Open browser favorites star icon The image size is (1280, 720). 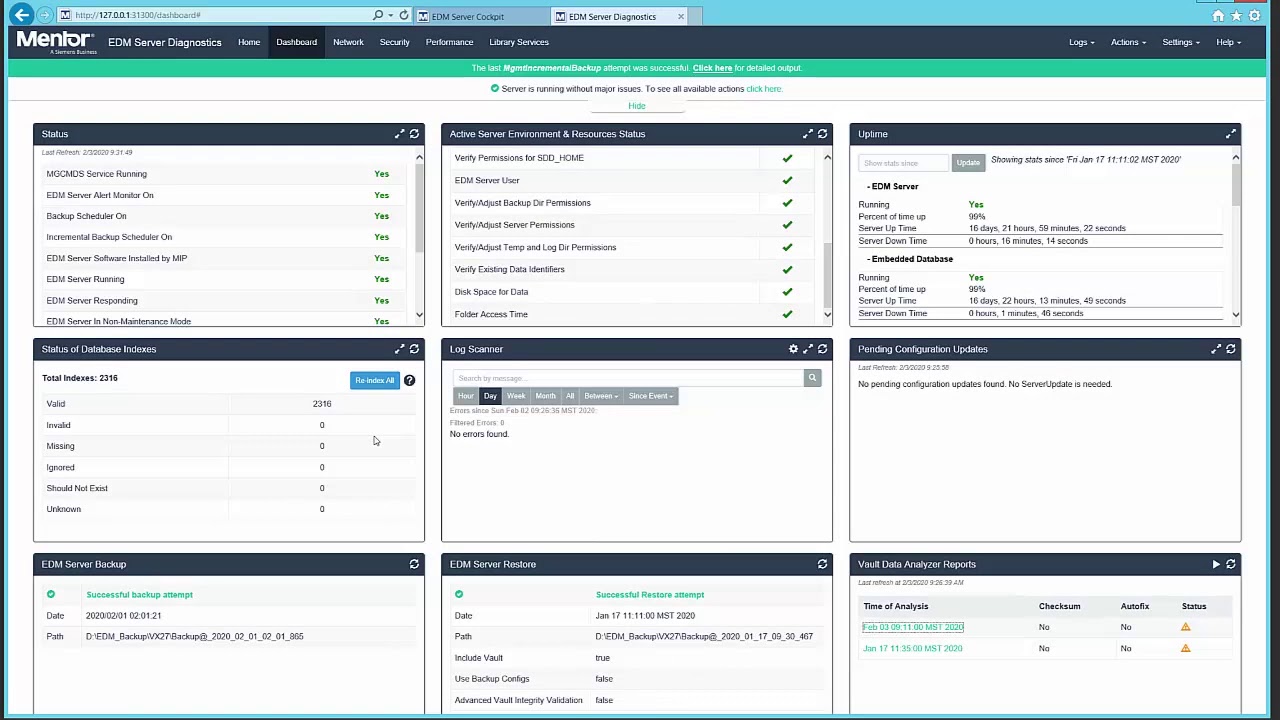click(x=1236, y=16)
